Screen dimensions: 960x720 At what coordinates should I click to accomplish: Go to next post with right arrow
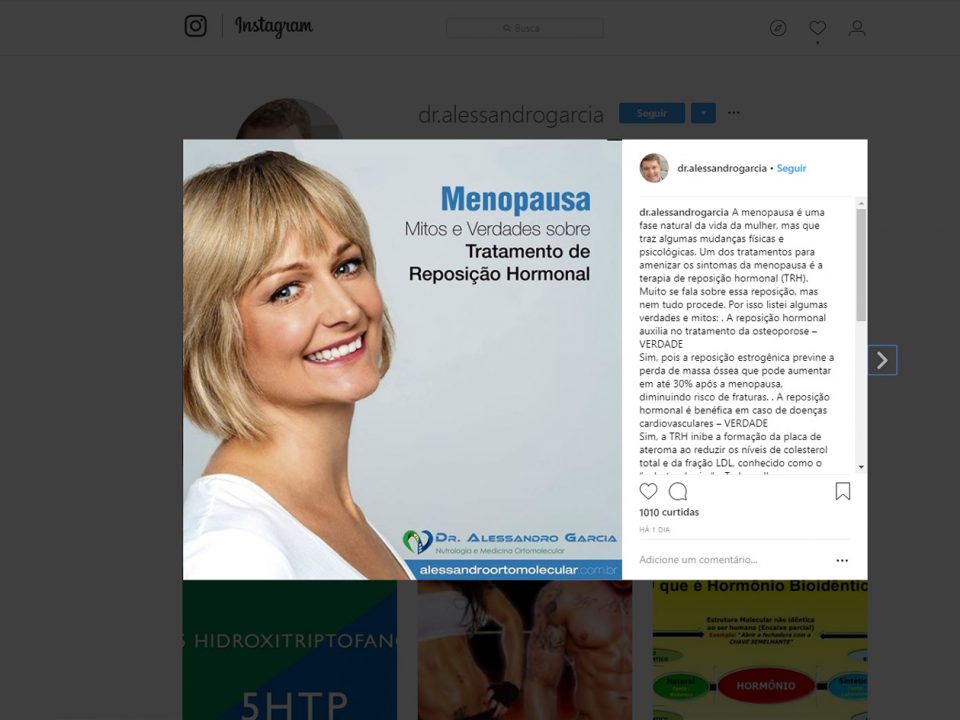882,360
